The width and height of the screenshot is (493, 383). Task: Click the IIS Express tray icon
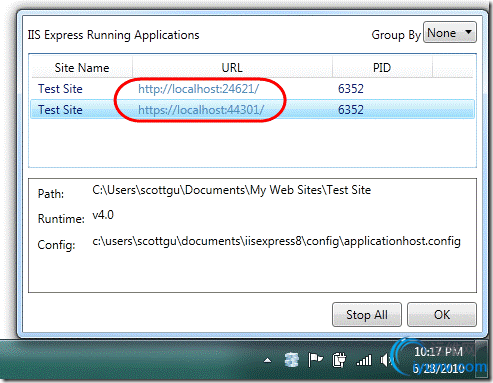292,360
